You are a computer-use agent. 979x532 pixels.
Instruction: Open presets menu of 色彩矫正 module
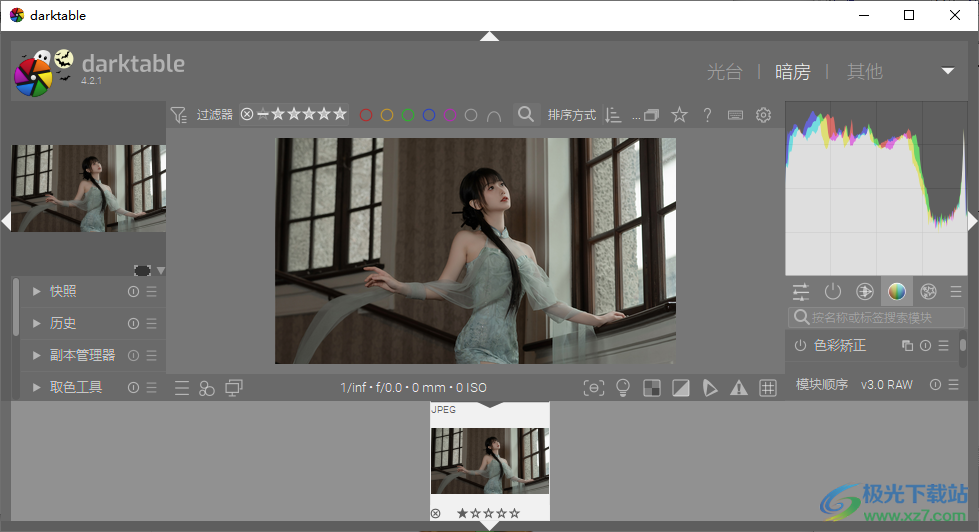tap(943, 345)
